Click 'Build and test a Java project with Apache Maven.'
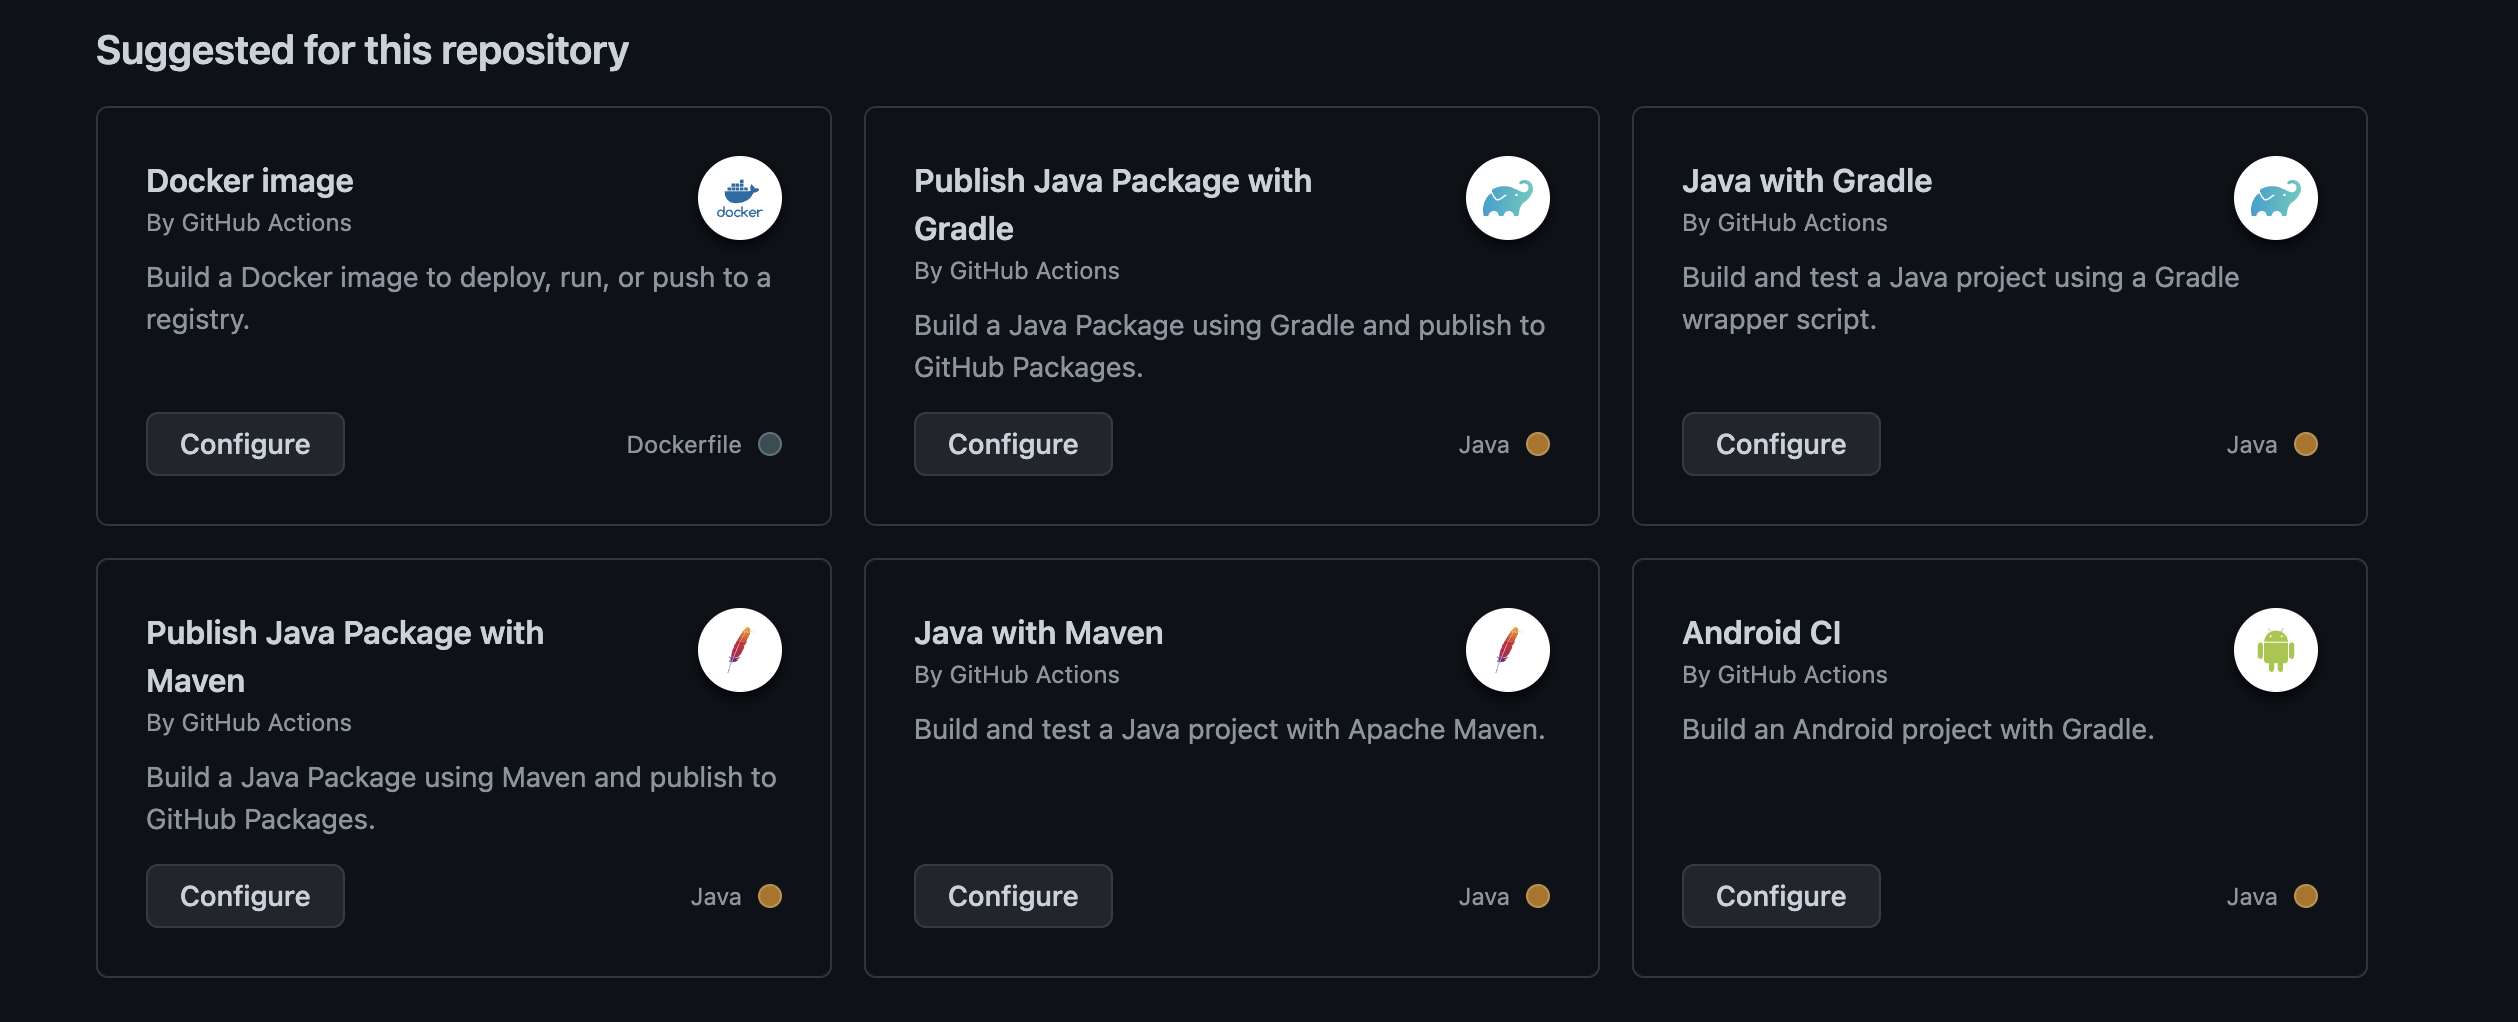This screenshot has height=1022, width=2518. point(1230,729)
